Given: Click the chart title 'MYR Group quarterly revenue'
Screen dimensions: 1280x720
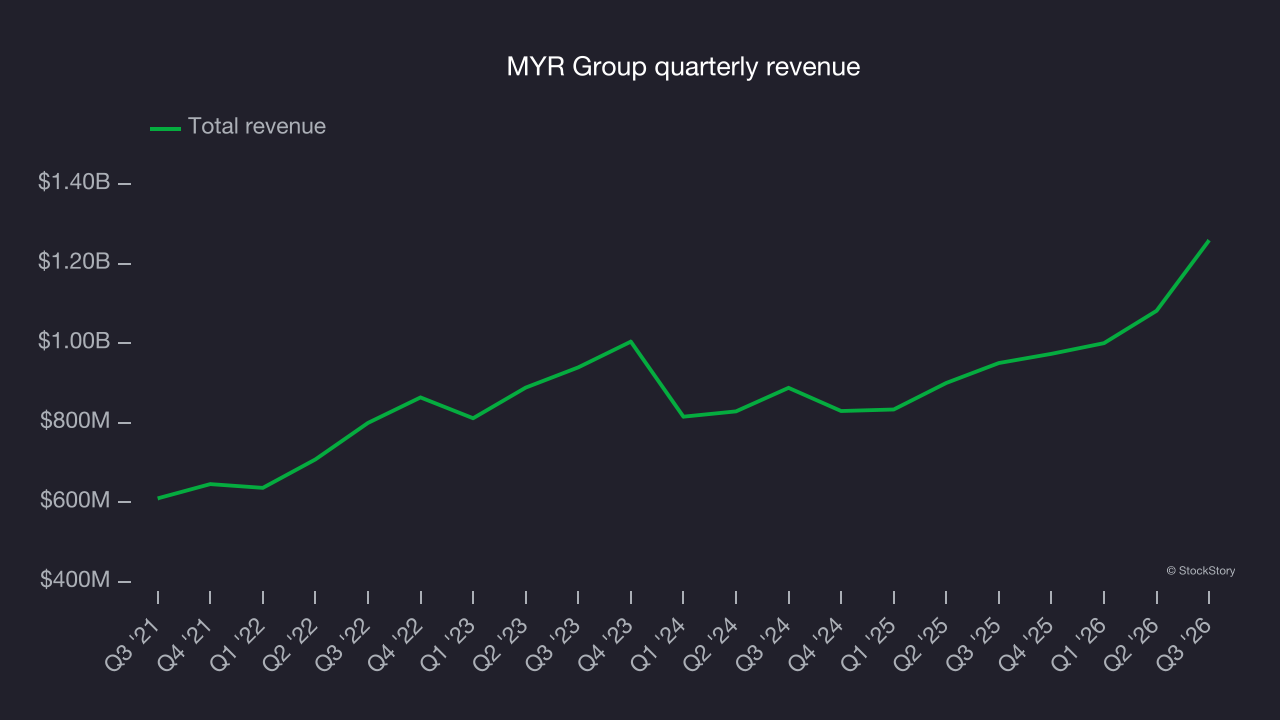Looking at the screenshot, I should coord(683,67).
